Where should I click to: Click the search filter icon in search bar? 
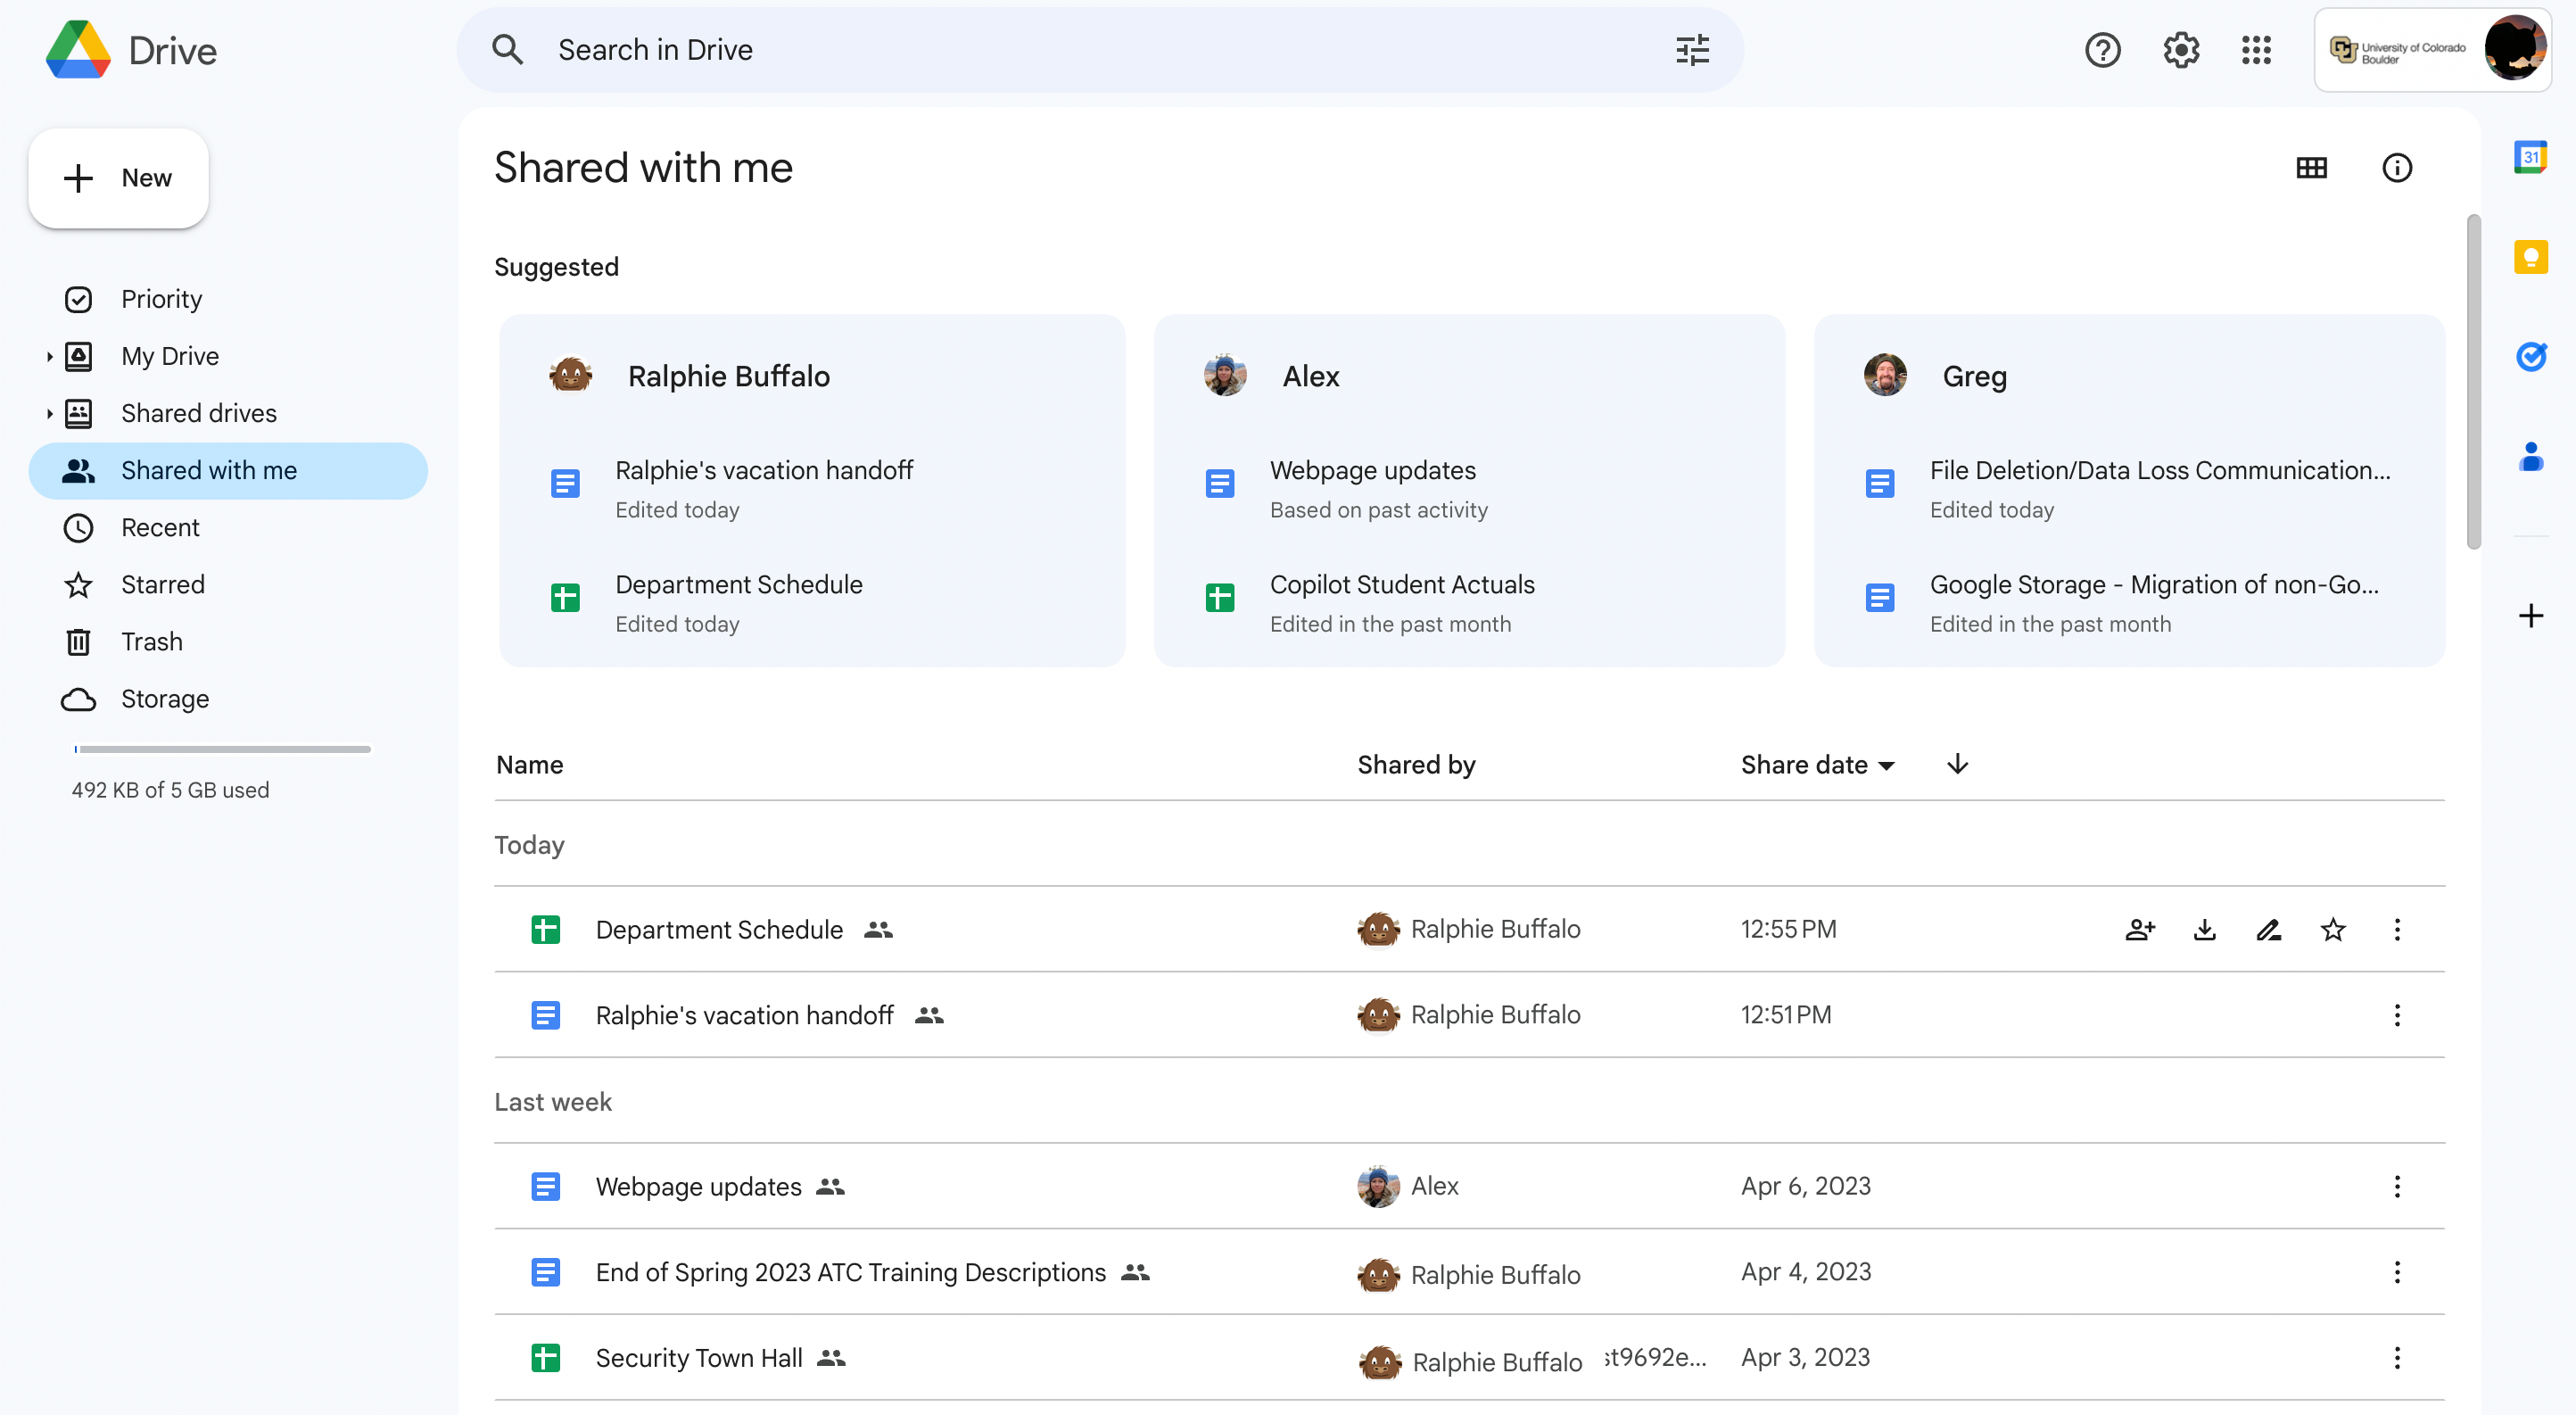coord(1691,49)
